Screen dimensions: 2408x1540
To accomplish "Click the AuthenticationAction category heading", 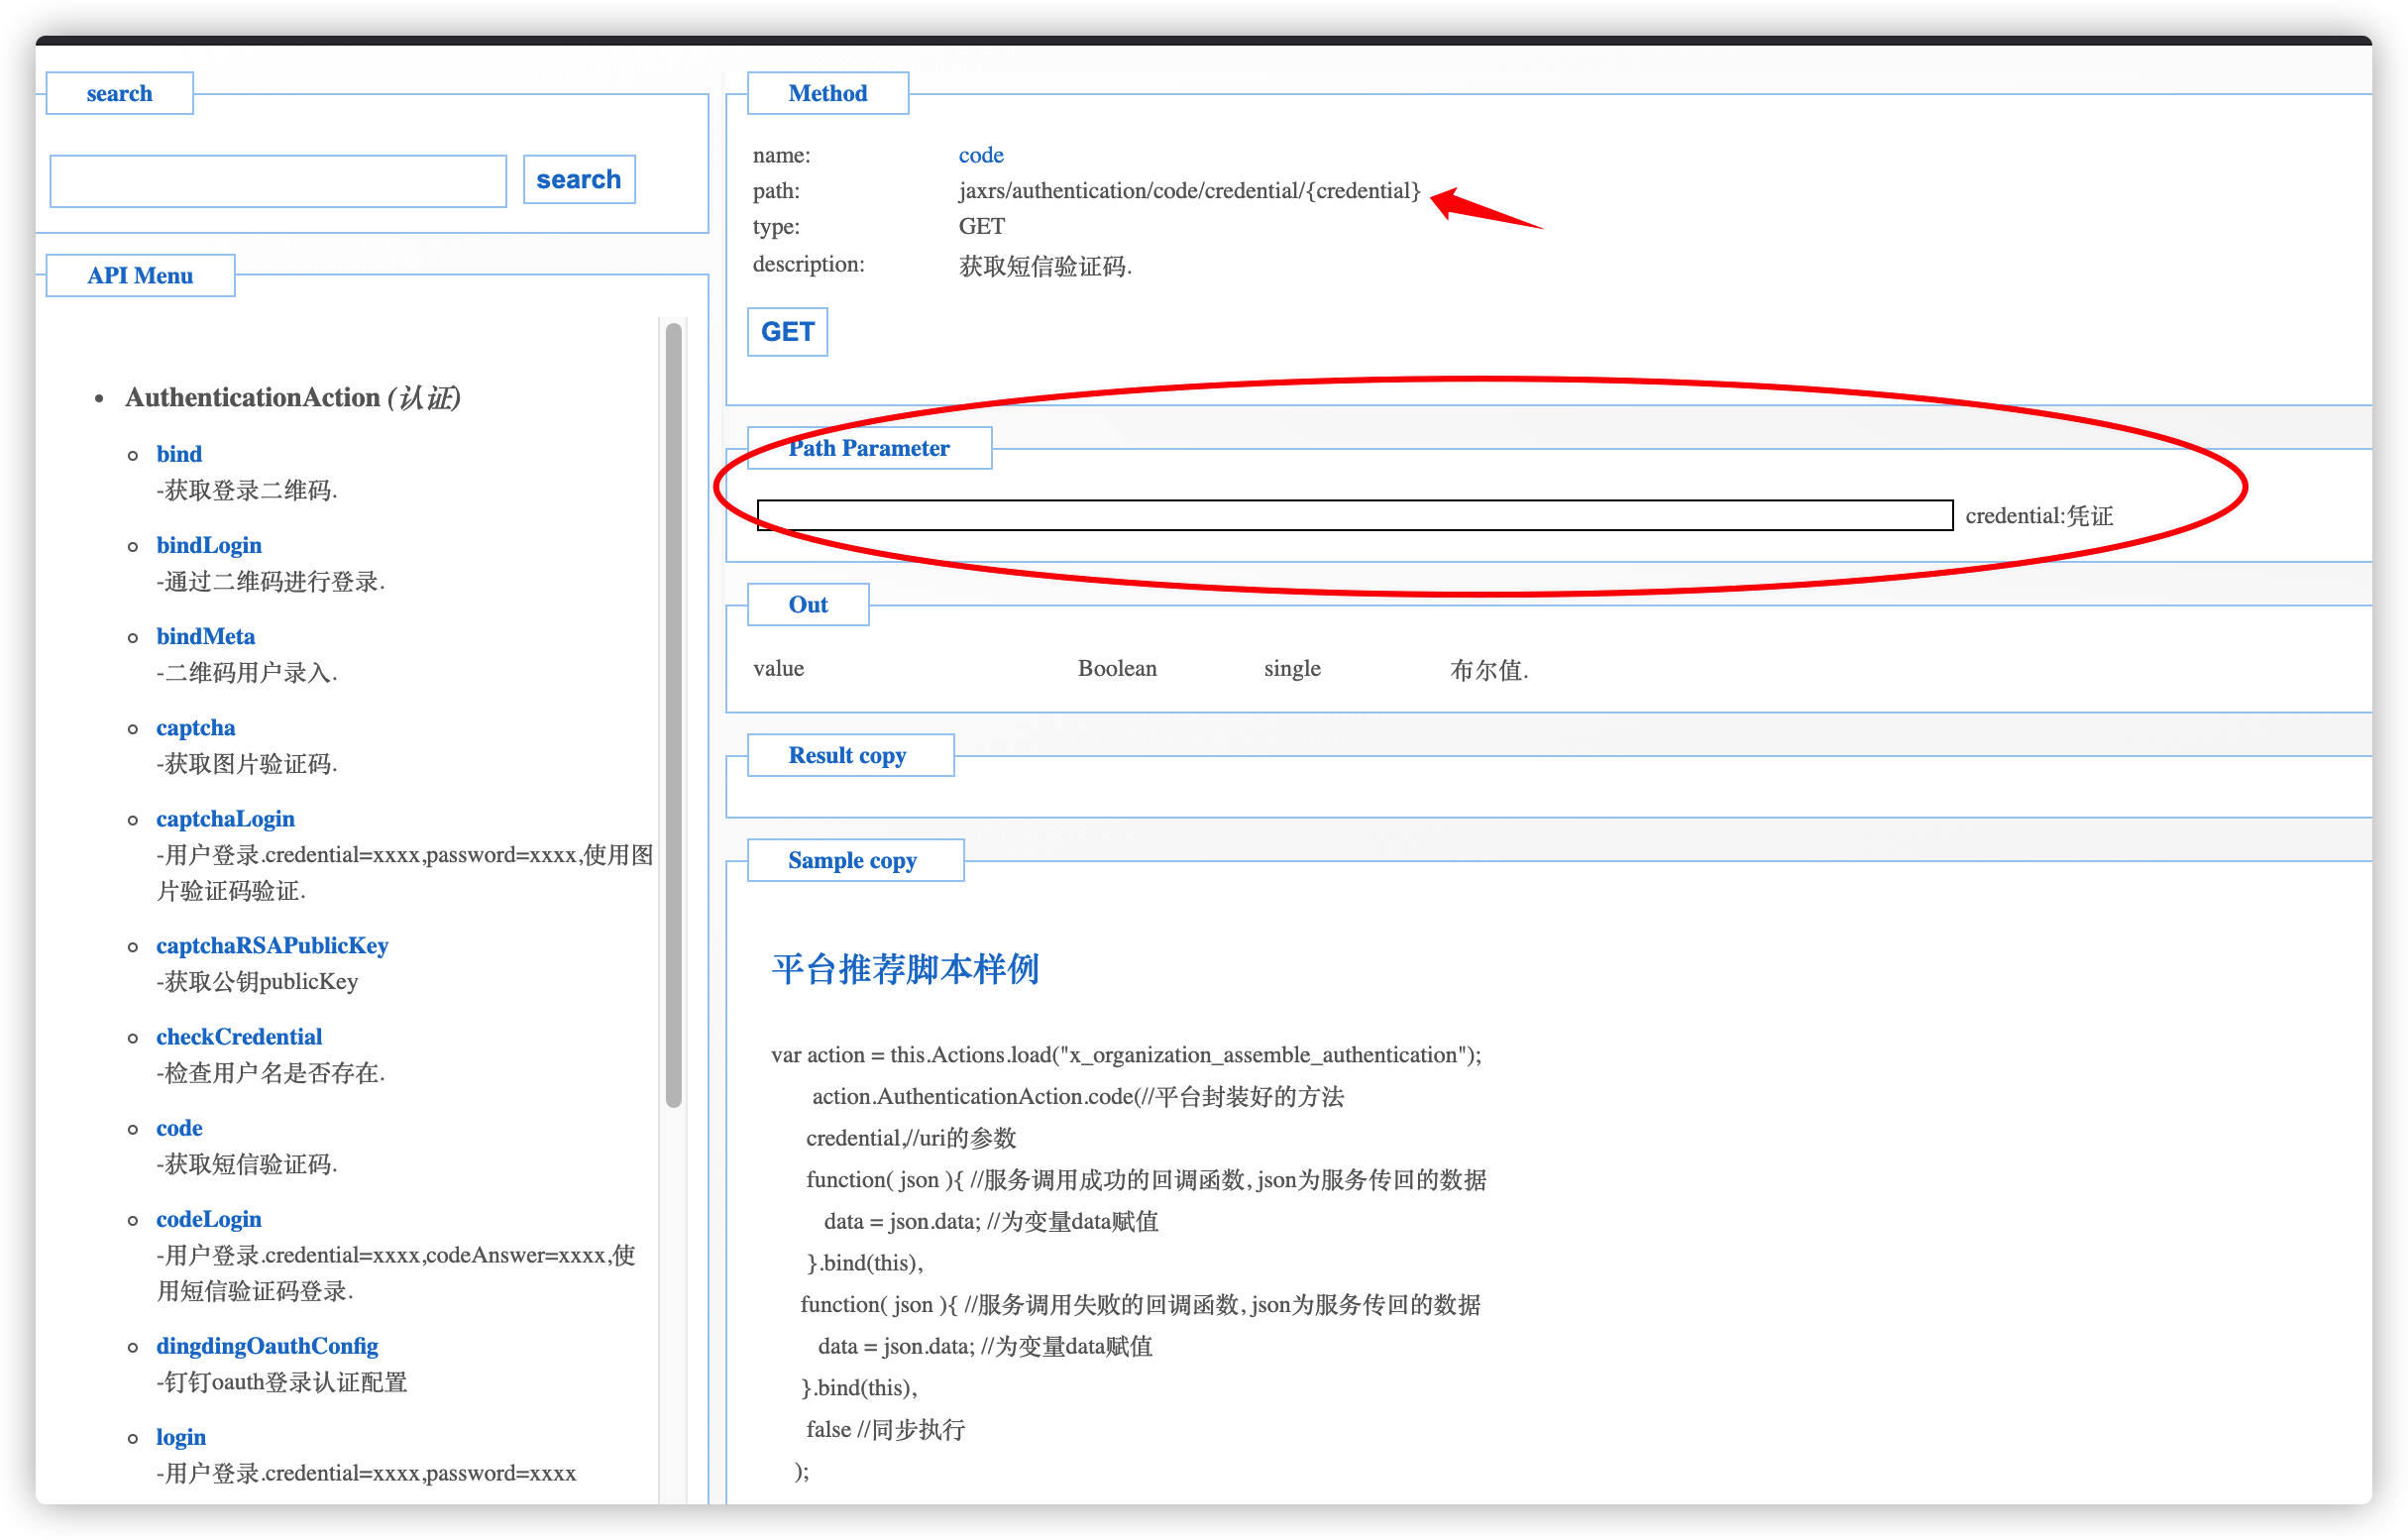I will (x=292, y=397).
